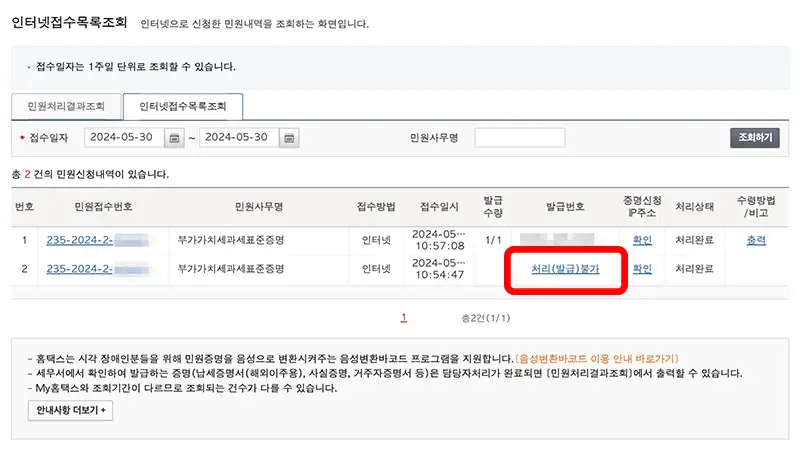
Task: Click 인터넷 접수방법 cell in row 2
Action: point(376,269)
